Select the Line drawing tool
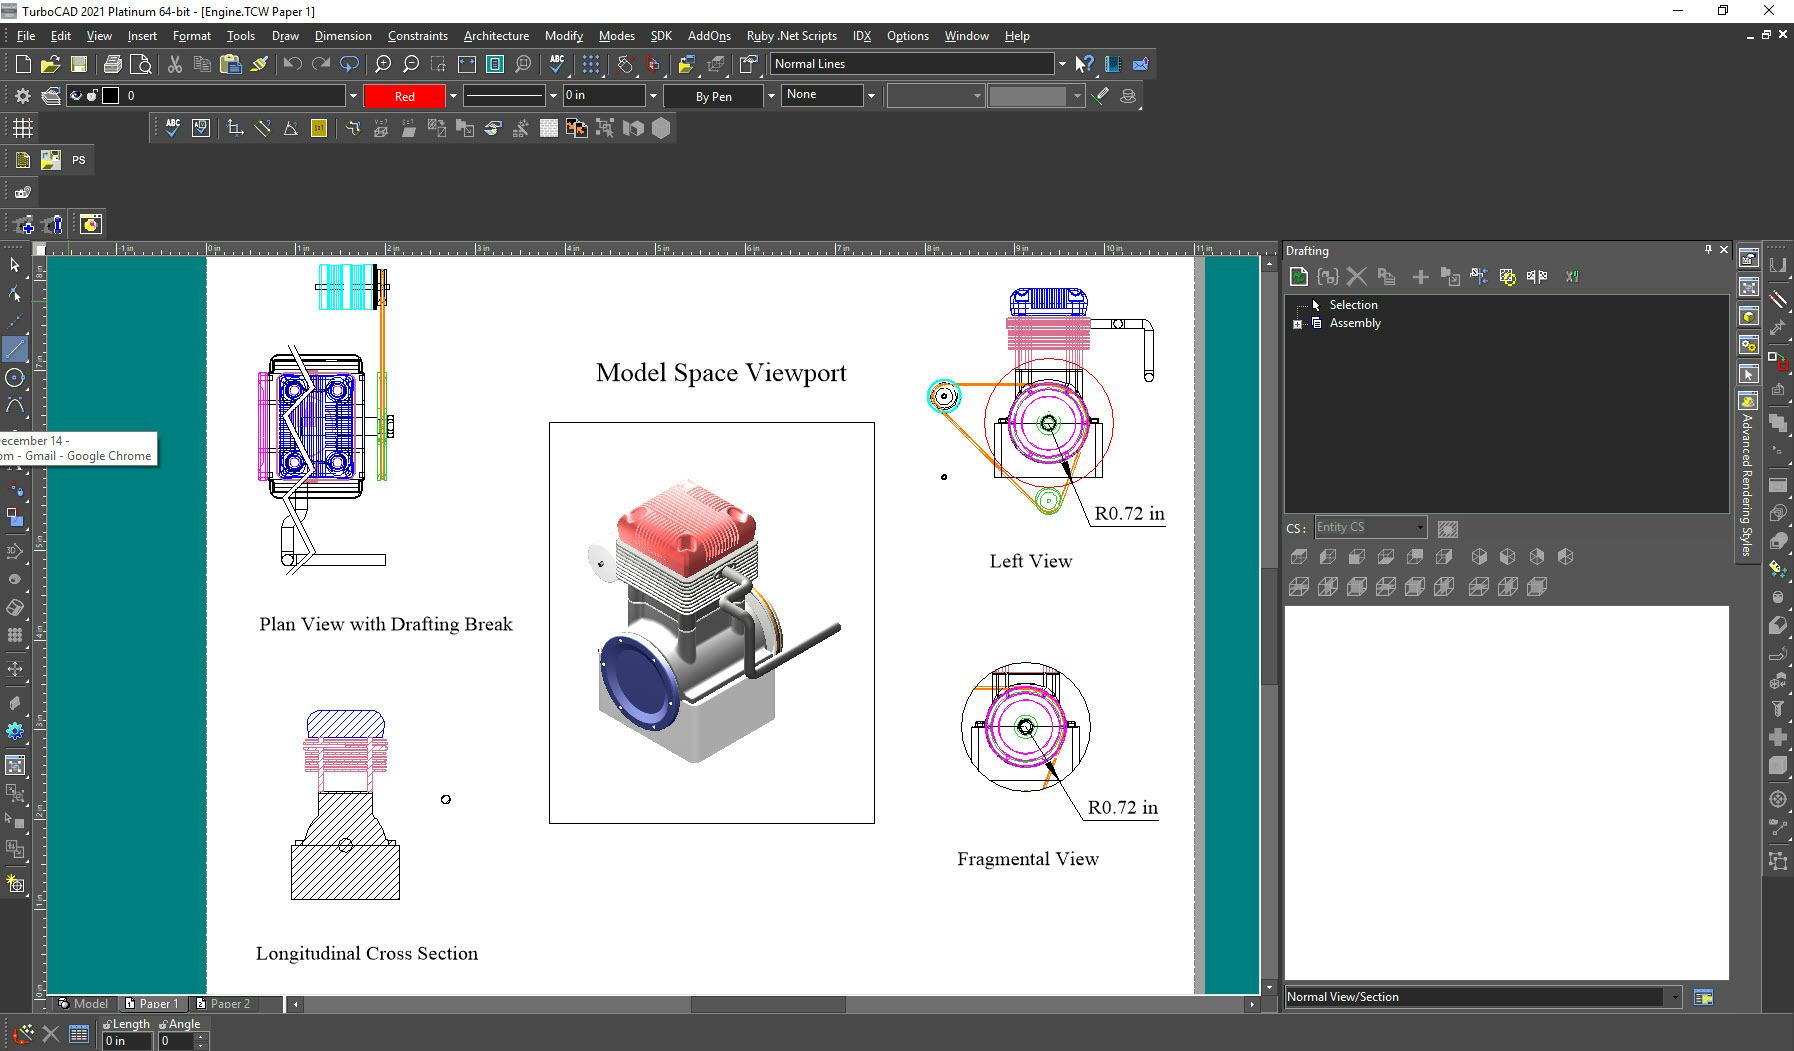 tap(15, 349)
